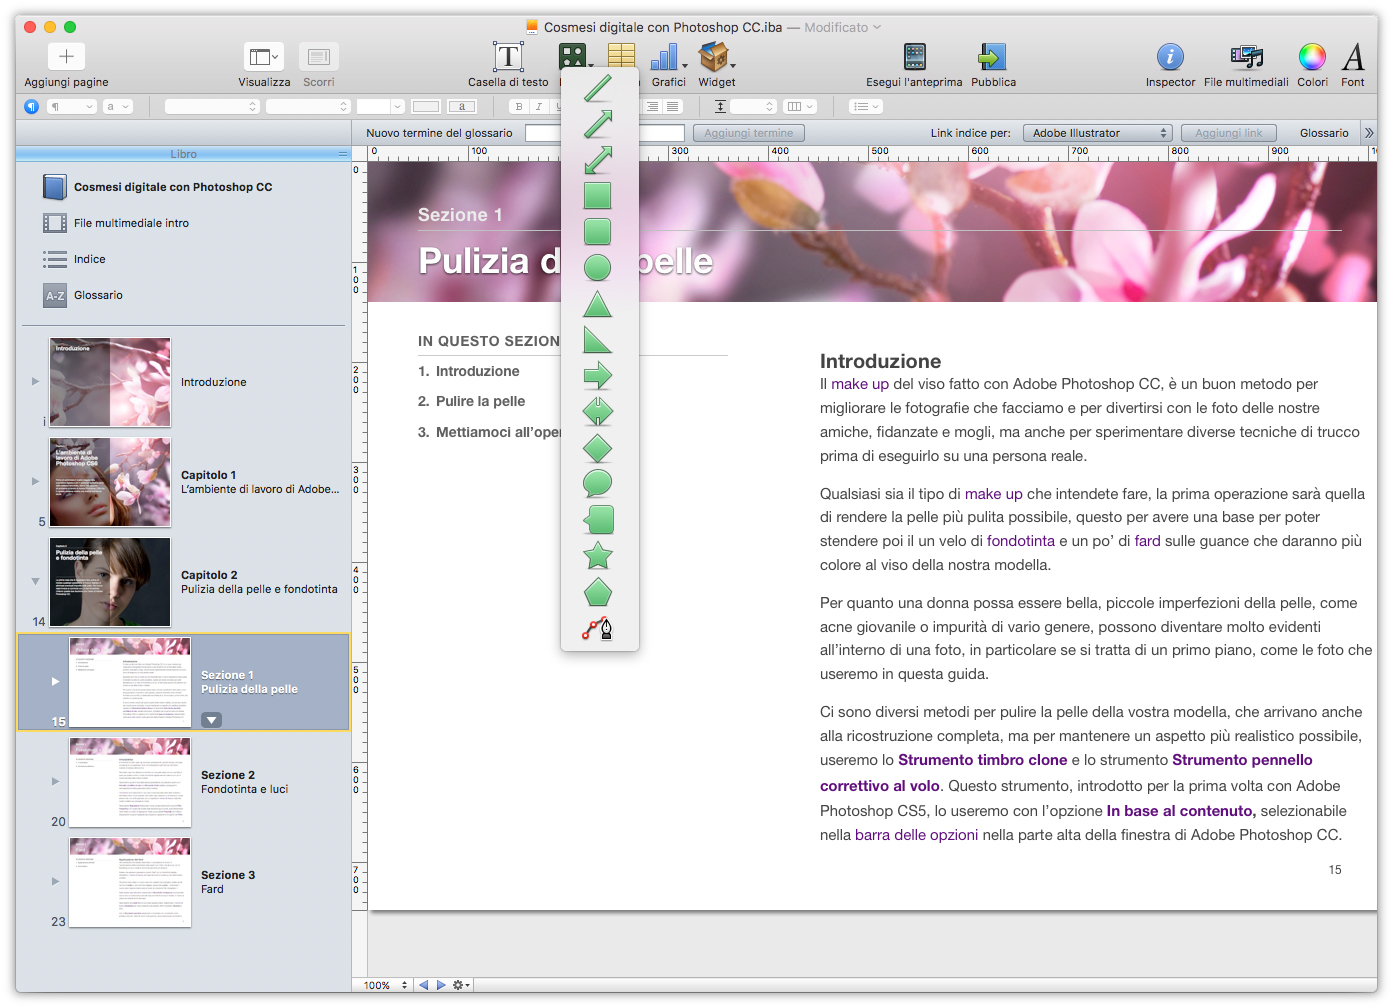This screenshot has width=1393, height=1008.
Task: Expand the Introduzione disclosure triangle
Action: [35, 381]
